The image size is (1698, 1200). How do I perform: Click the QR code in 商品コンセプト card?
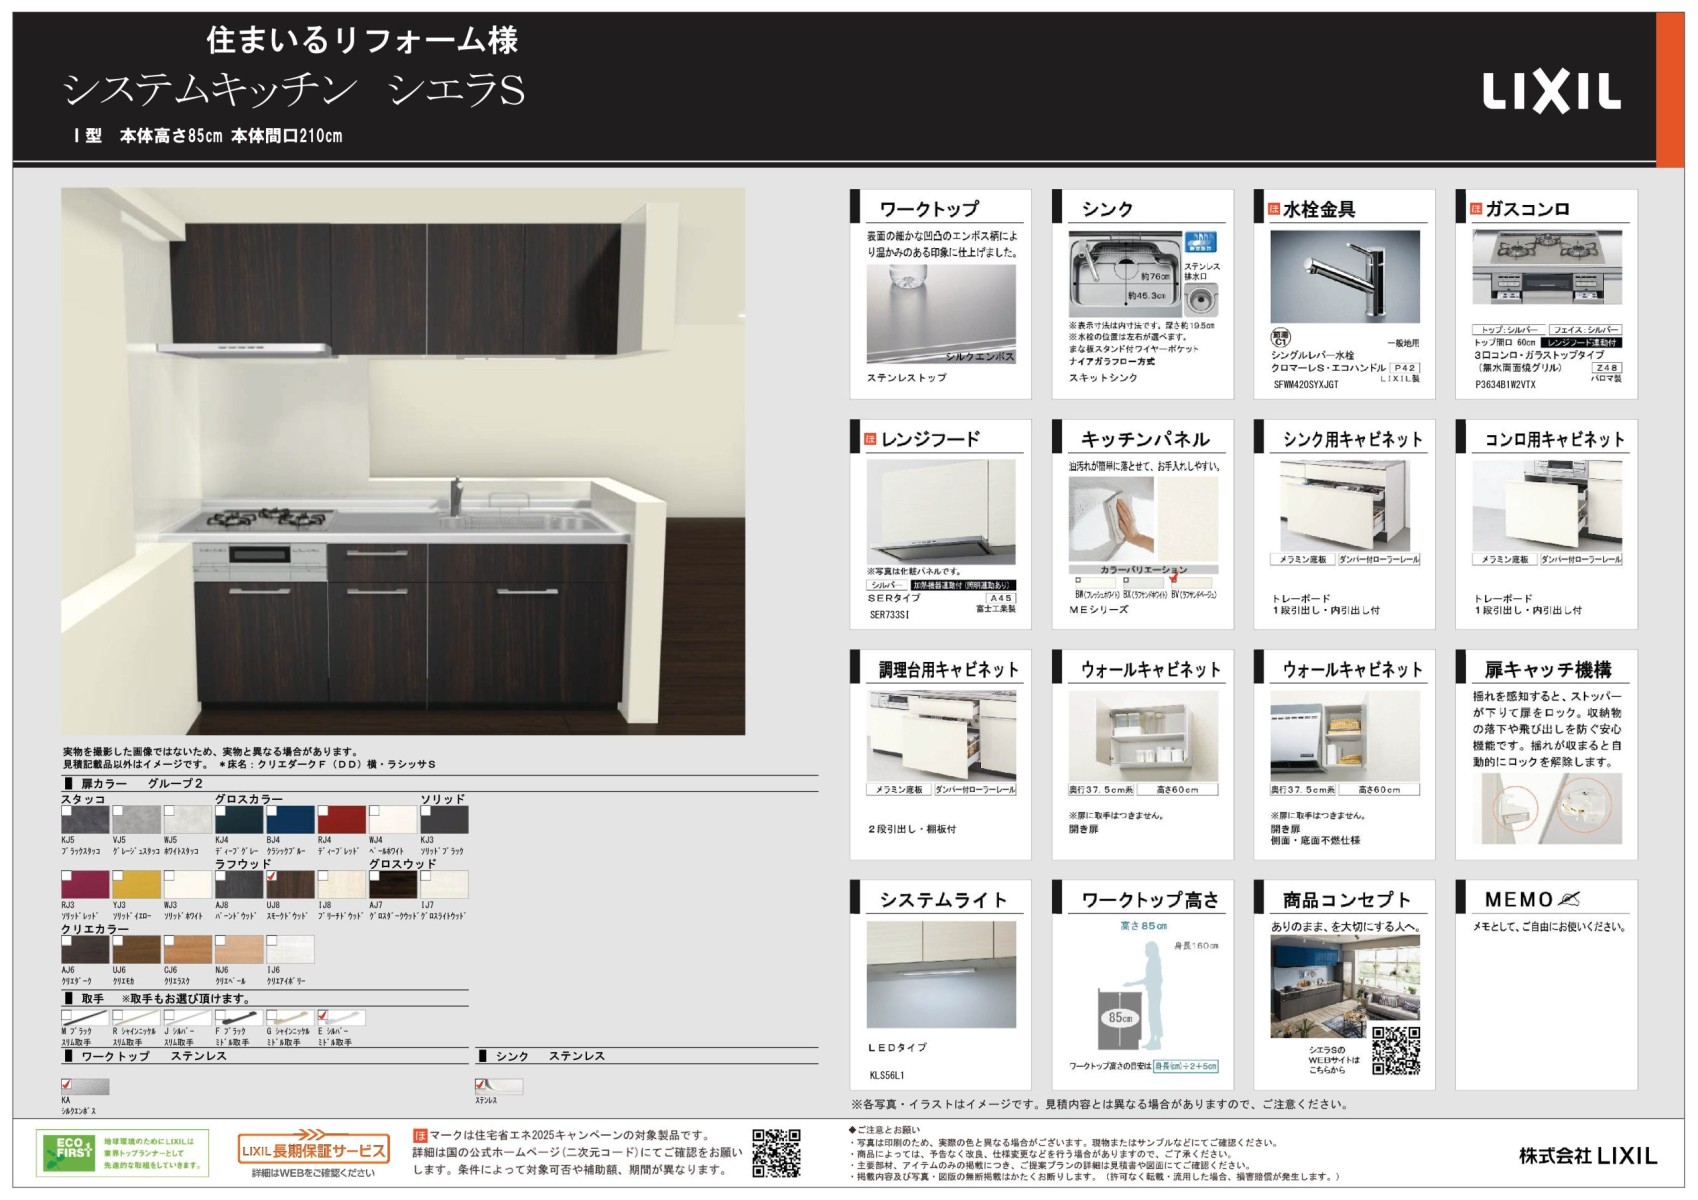tap(1395, 1050)
